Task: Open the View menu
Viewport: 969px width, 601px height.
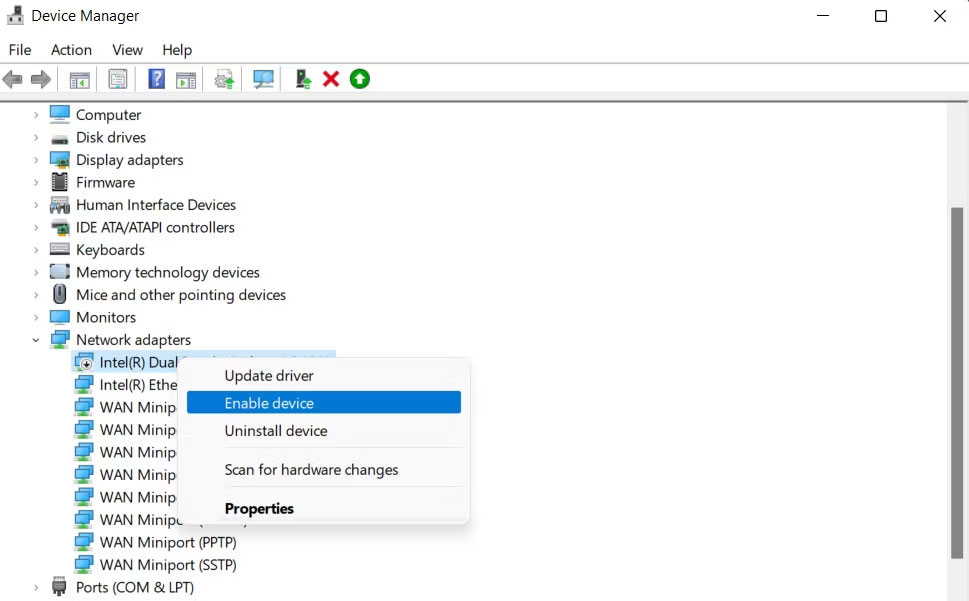Action: point(127,50)
